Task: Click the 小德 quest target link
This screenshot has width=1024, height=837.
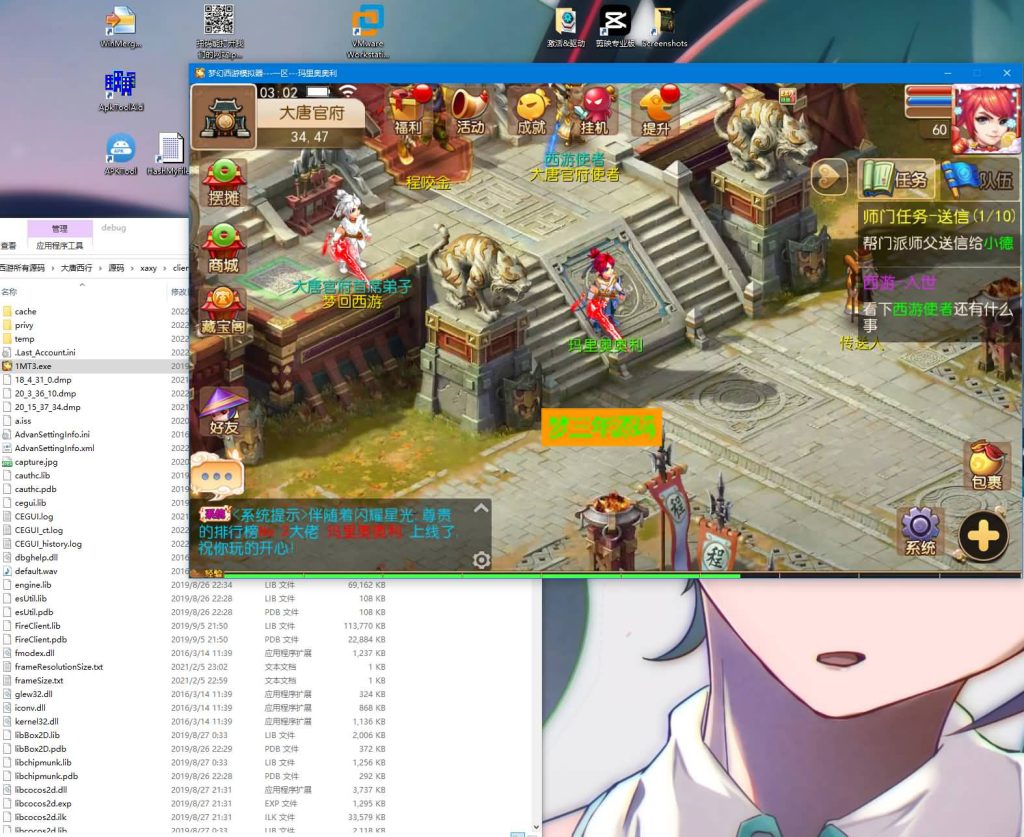Action: [999, 243]
